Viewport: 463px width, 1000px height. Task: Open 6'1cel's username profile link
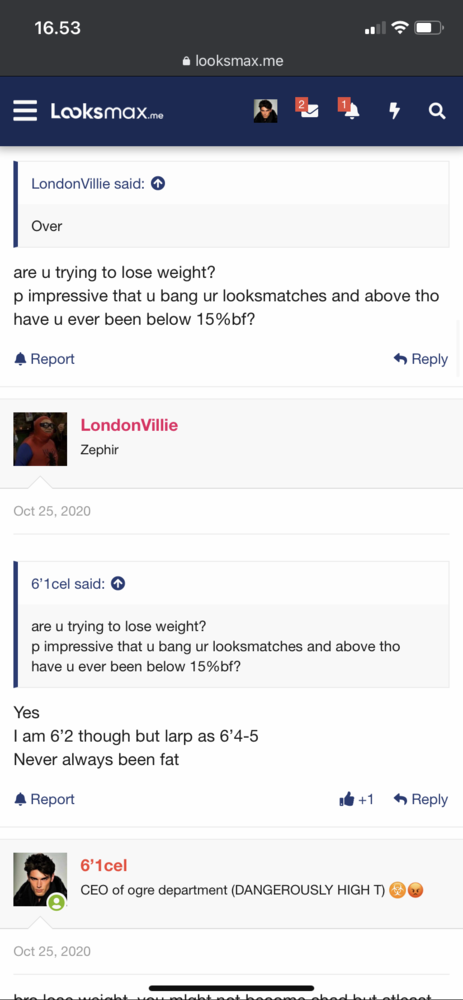(x=104, y=865)
